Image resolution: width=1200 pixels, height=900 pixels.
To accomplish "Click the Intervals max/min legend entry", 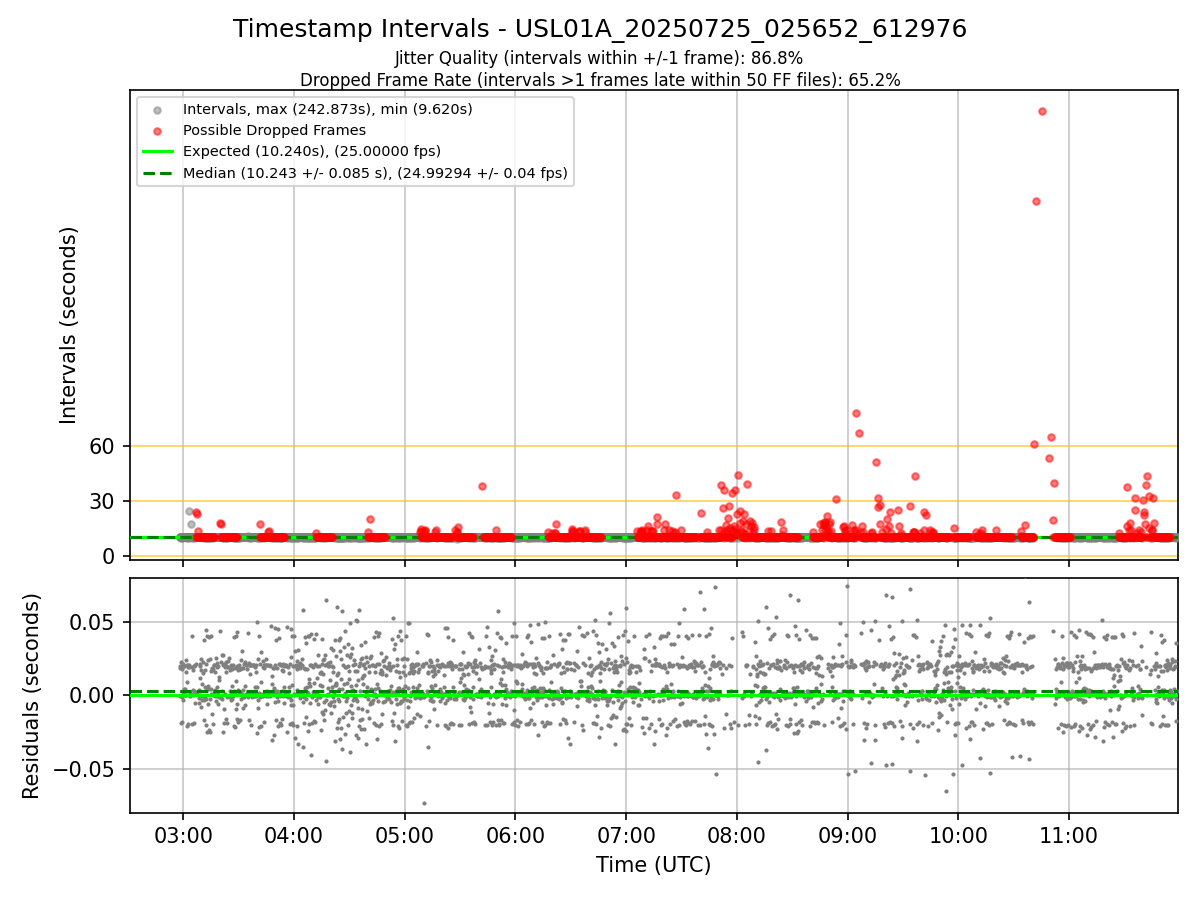I will coord(327,108).
